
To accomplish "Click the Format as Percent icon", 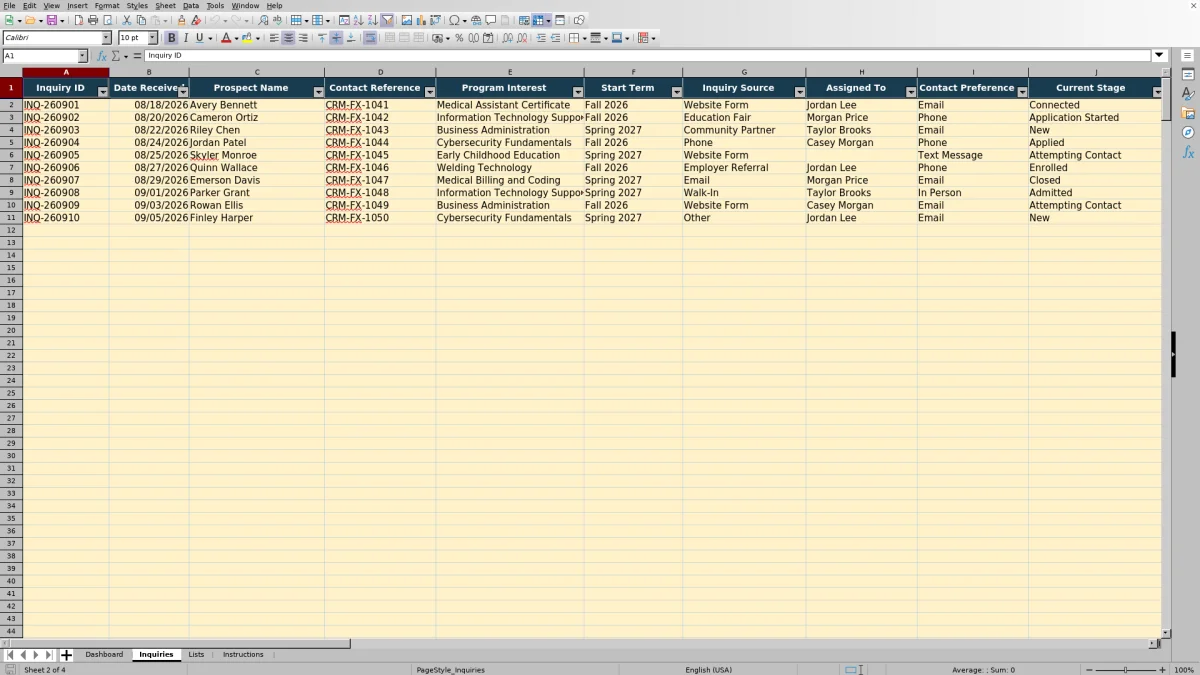I will tap(459, 38).
